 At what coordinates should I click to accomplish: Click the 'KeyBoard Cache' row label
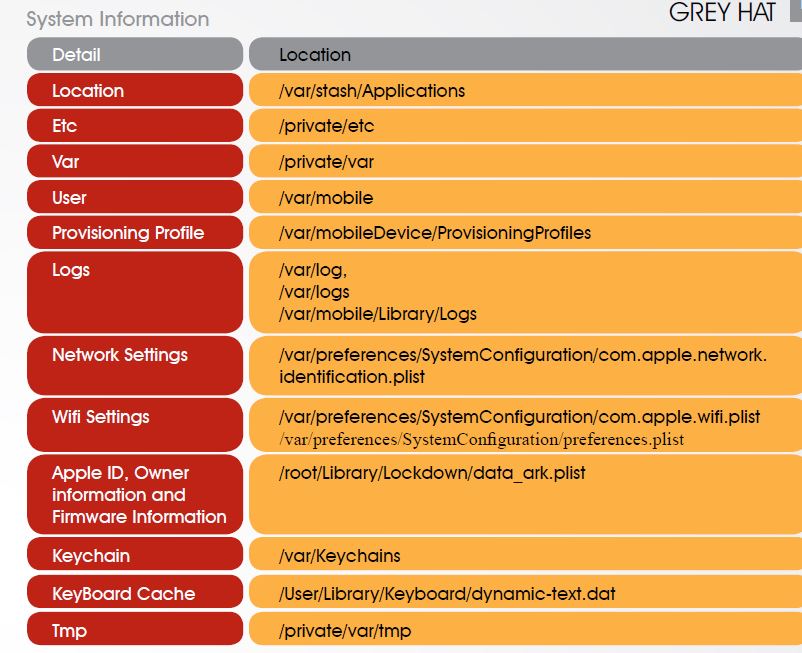[x=135, y=592]
